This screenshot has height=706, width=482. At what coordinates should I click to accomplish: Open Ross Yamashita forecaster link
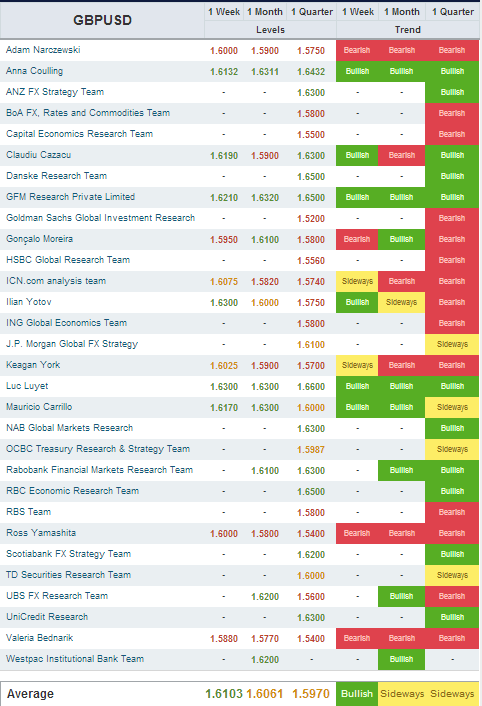(x=41, y=533)
